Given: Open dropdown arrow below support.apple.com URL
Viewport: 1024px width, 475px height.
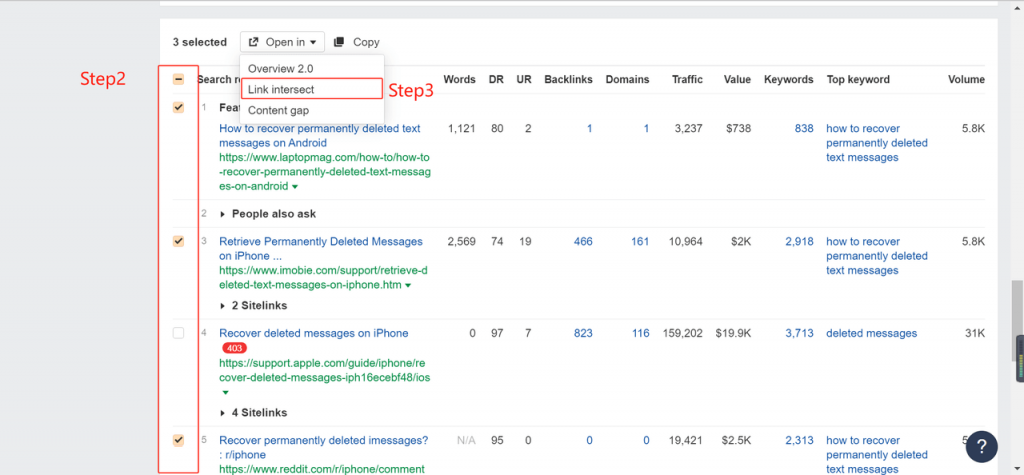Looking at the screenshot, I should 225,393.
